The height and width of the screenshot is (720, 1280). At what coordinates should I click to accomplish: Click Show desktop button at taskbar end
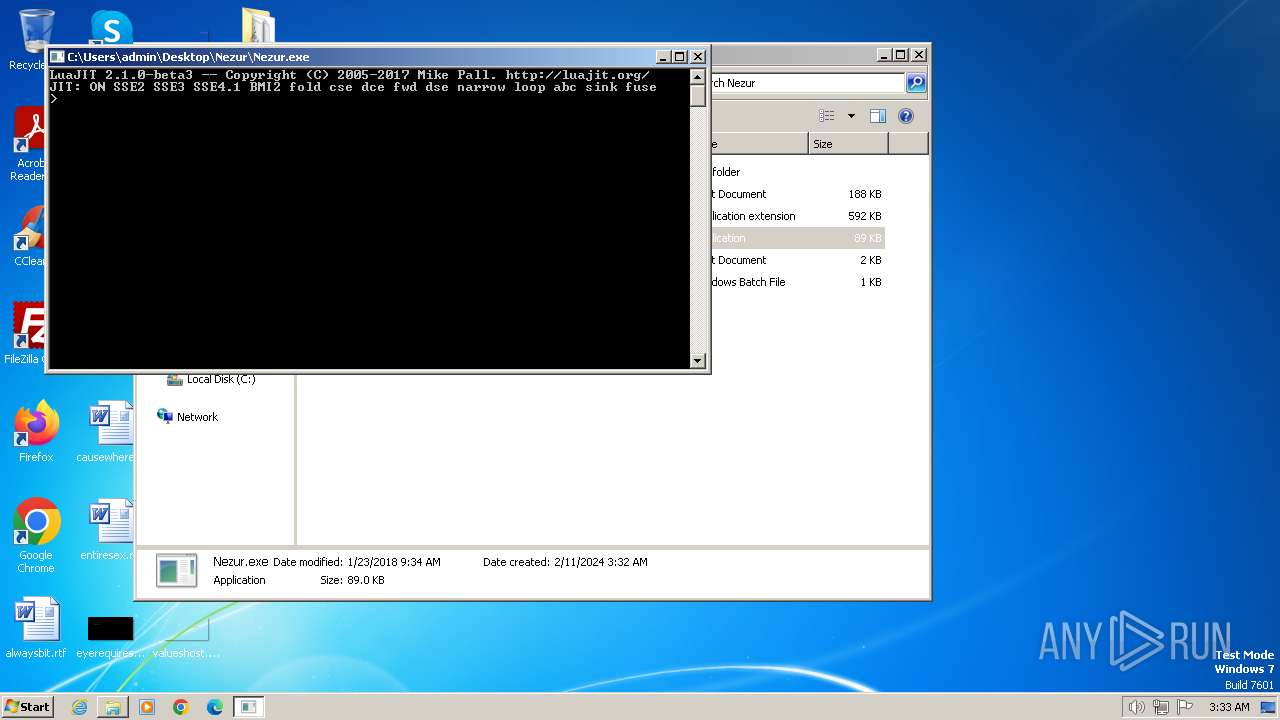(x=1269, y=707)
